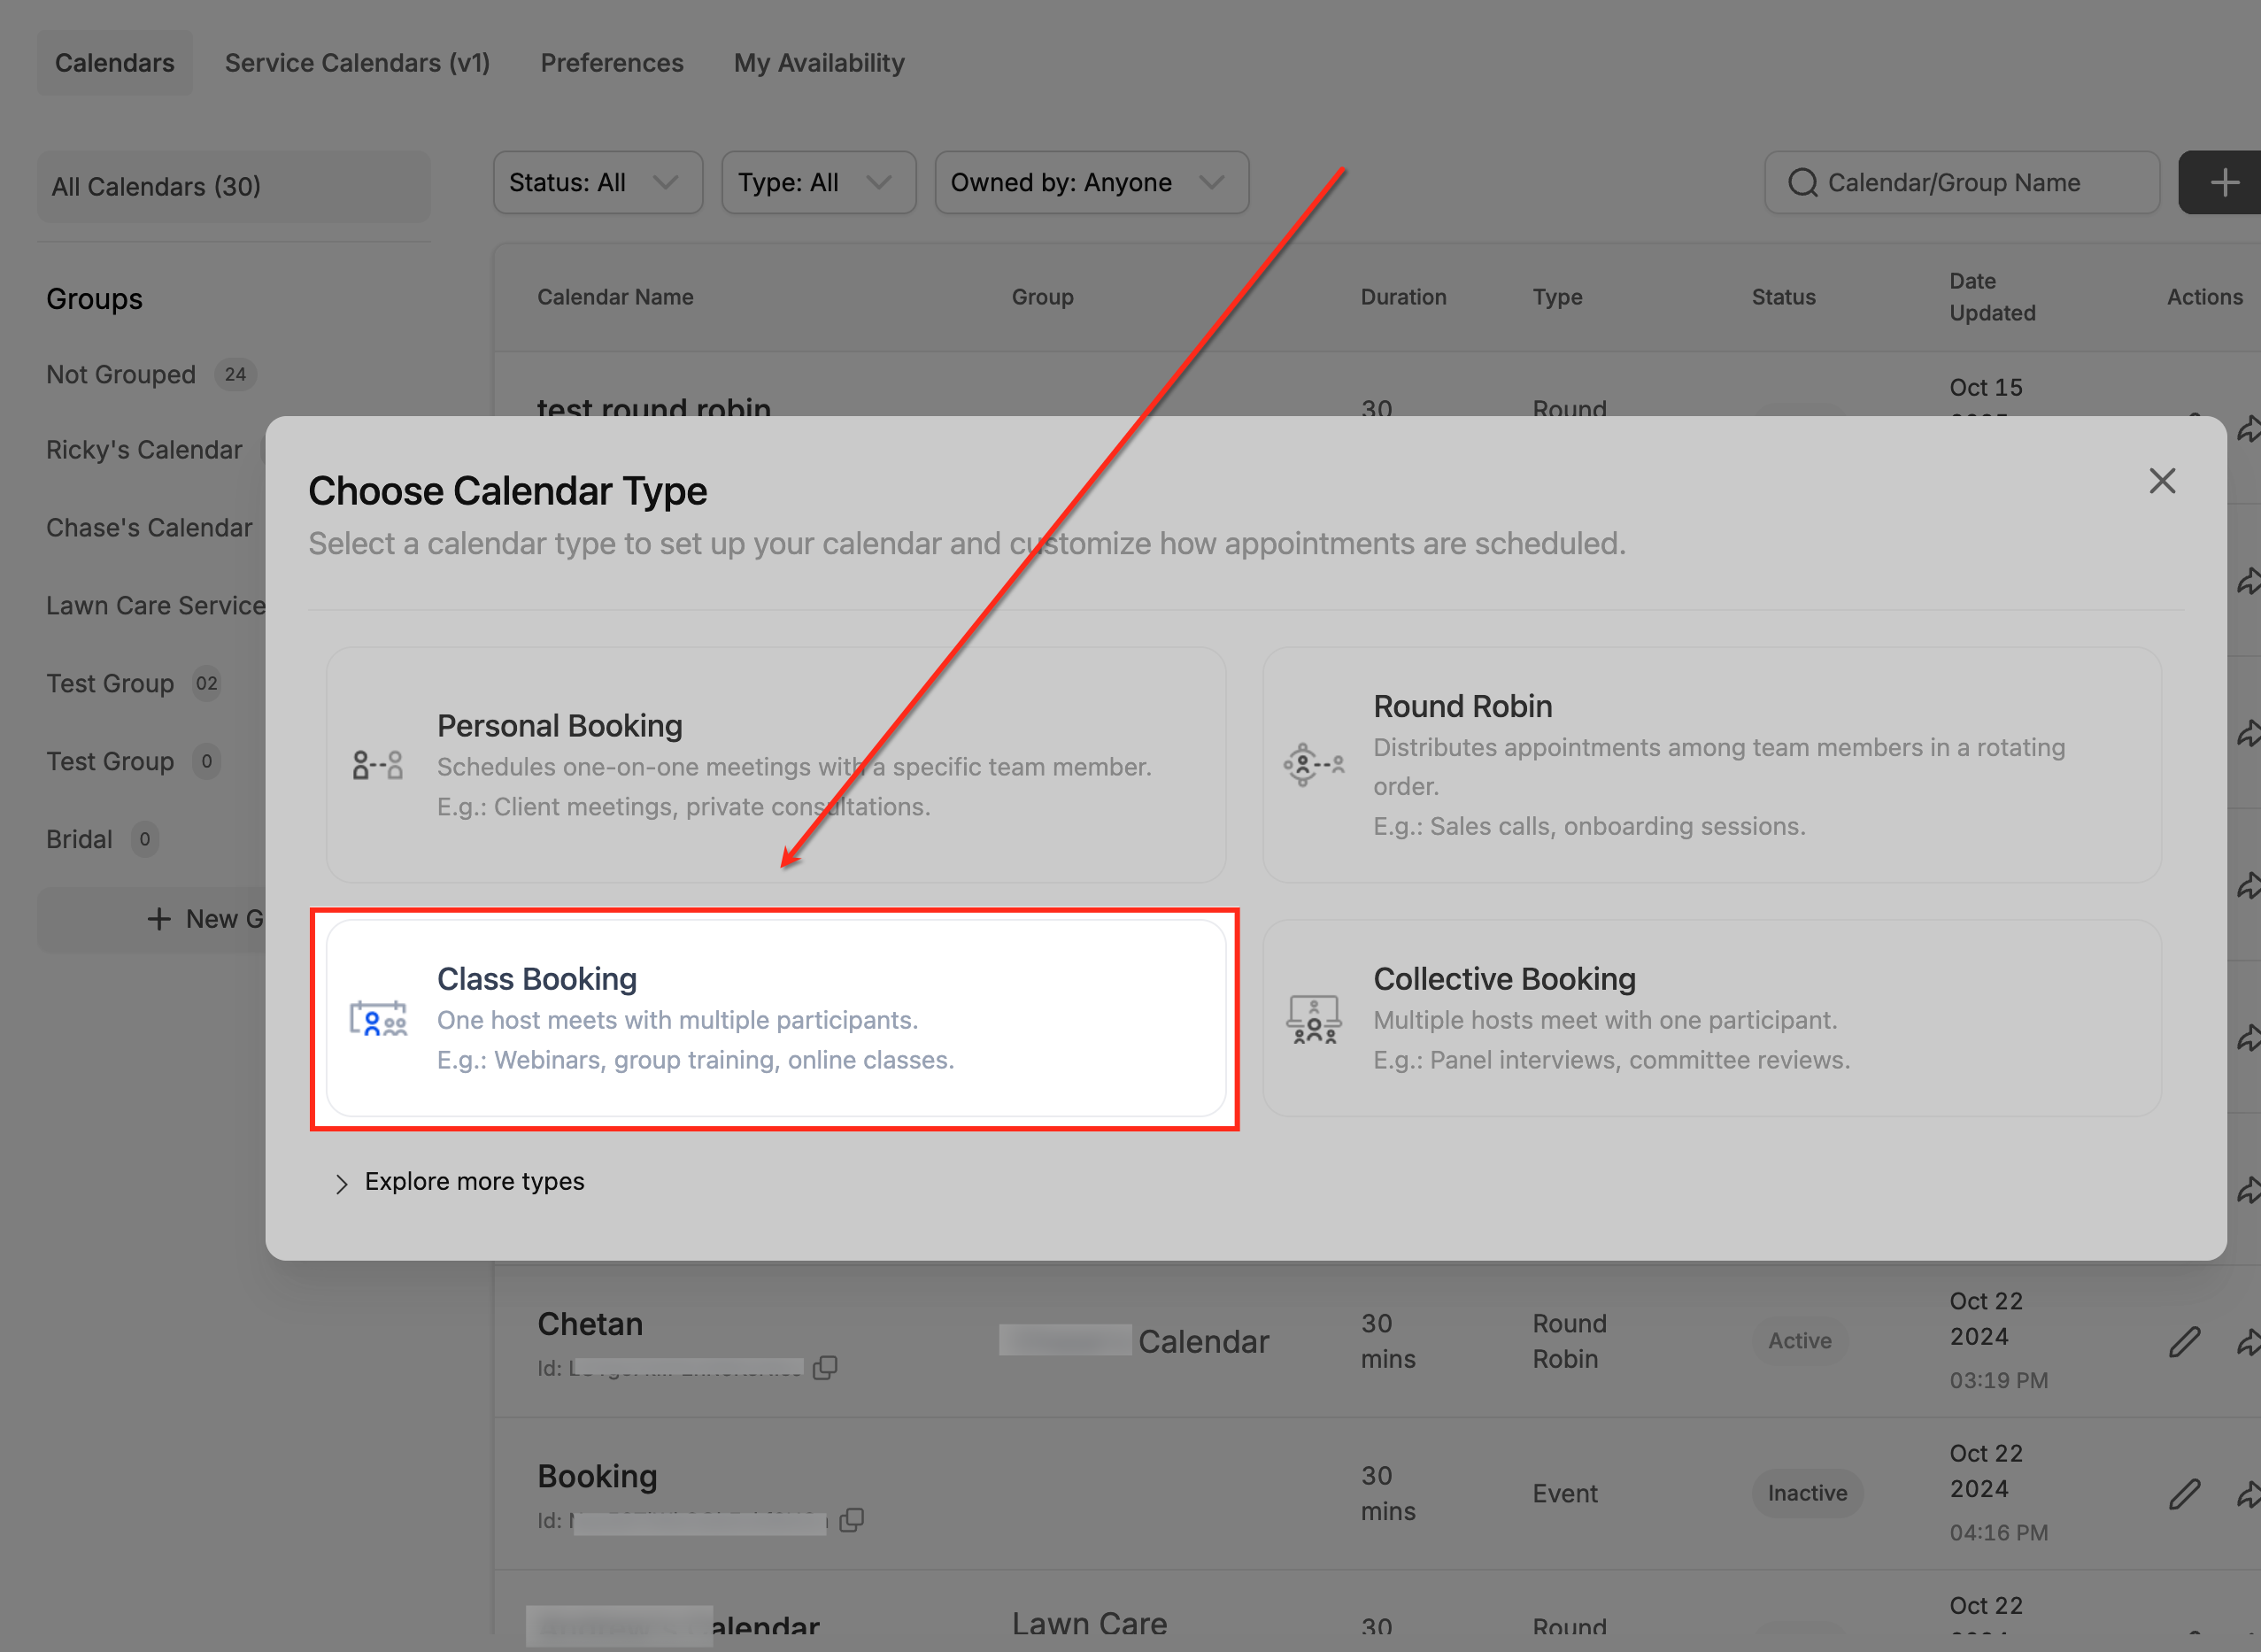Open the Type: All dropdown

click(x=818, y=183)
